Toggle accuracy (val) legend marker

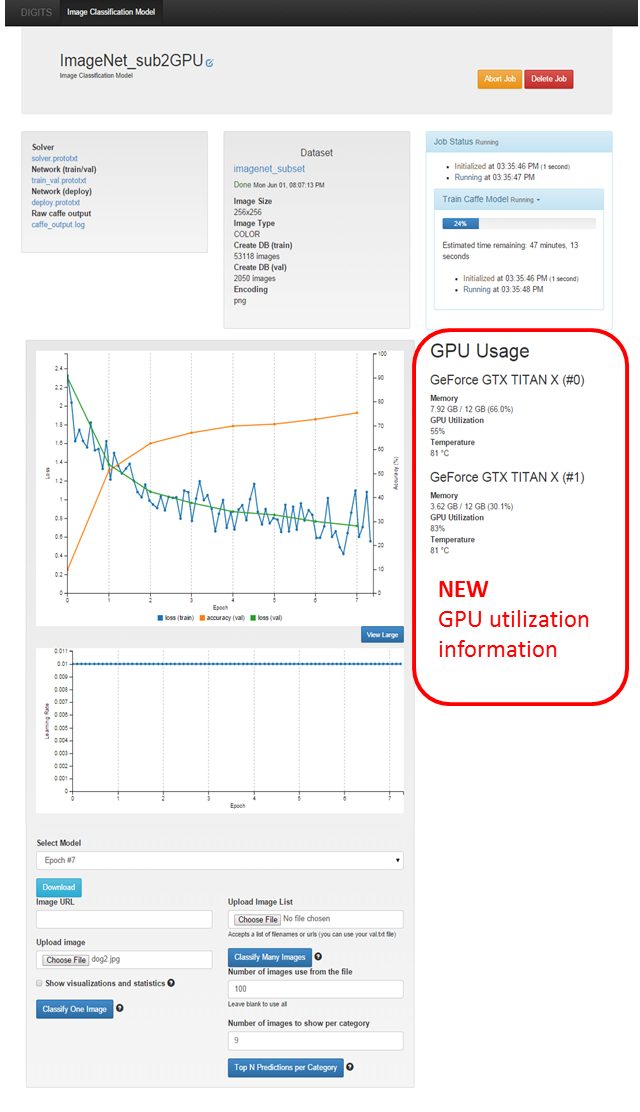click(202, 618)
